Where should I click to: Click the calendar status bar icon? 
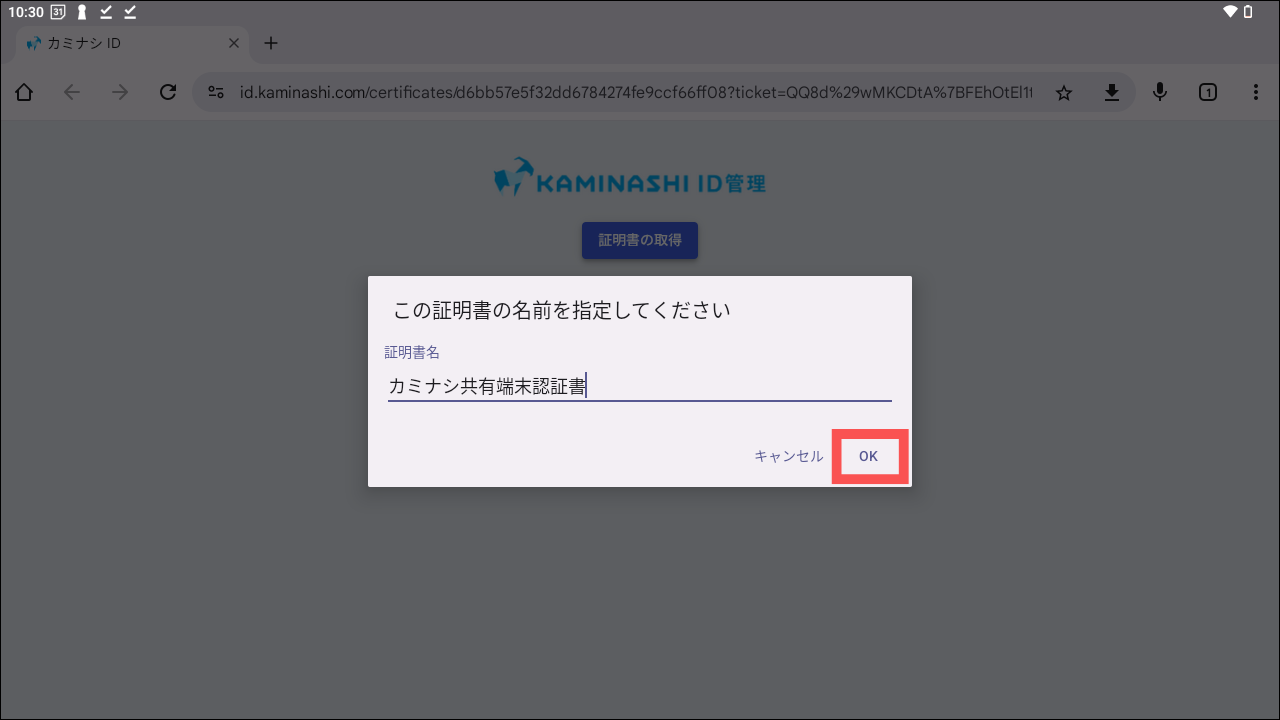(58, 12)
